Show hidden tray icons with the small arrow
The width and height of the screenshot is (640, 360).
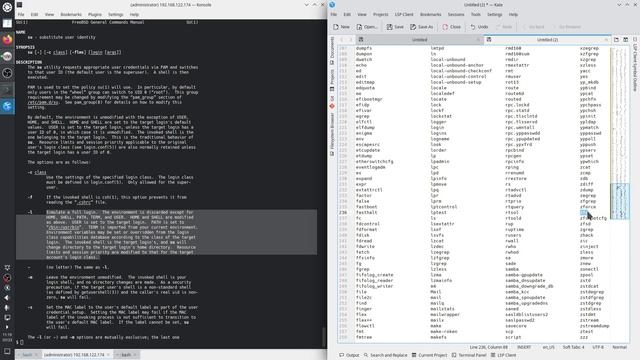point(7,327)
